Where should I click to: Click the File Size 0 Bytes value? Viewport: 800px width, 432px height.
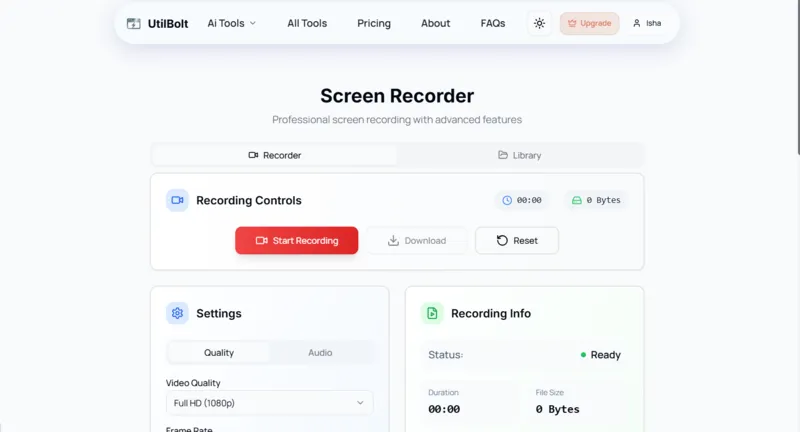558,409
